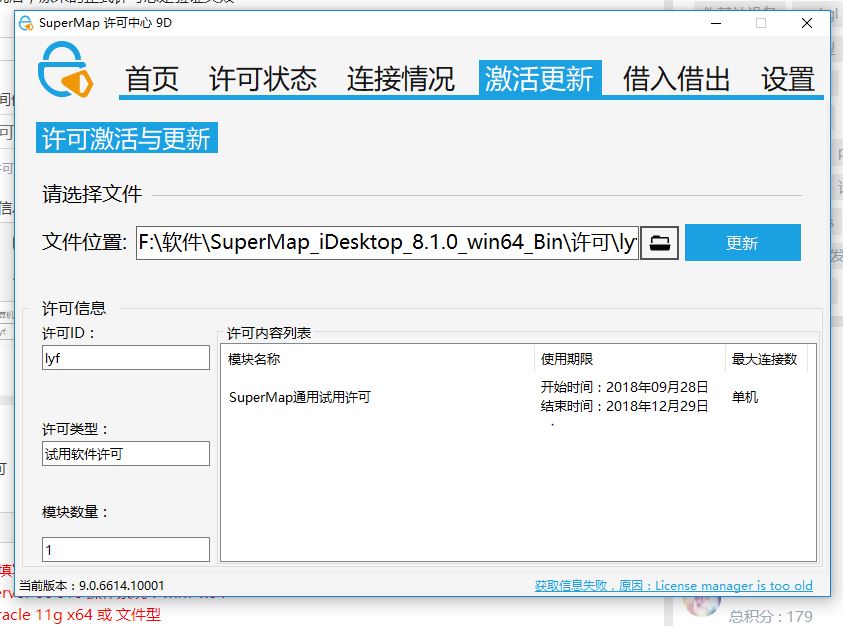
Task: Switch to the 许可状态 tab
Action: click(x=263, y=79)
